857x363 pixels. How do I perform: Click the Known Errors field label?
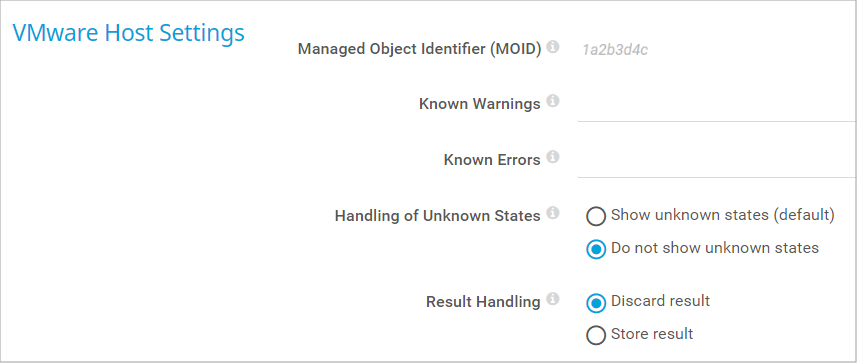pyautogui.click(x=492, y=160)
